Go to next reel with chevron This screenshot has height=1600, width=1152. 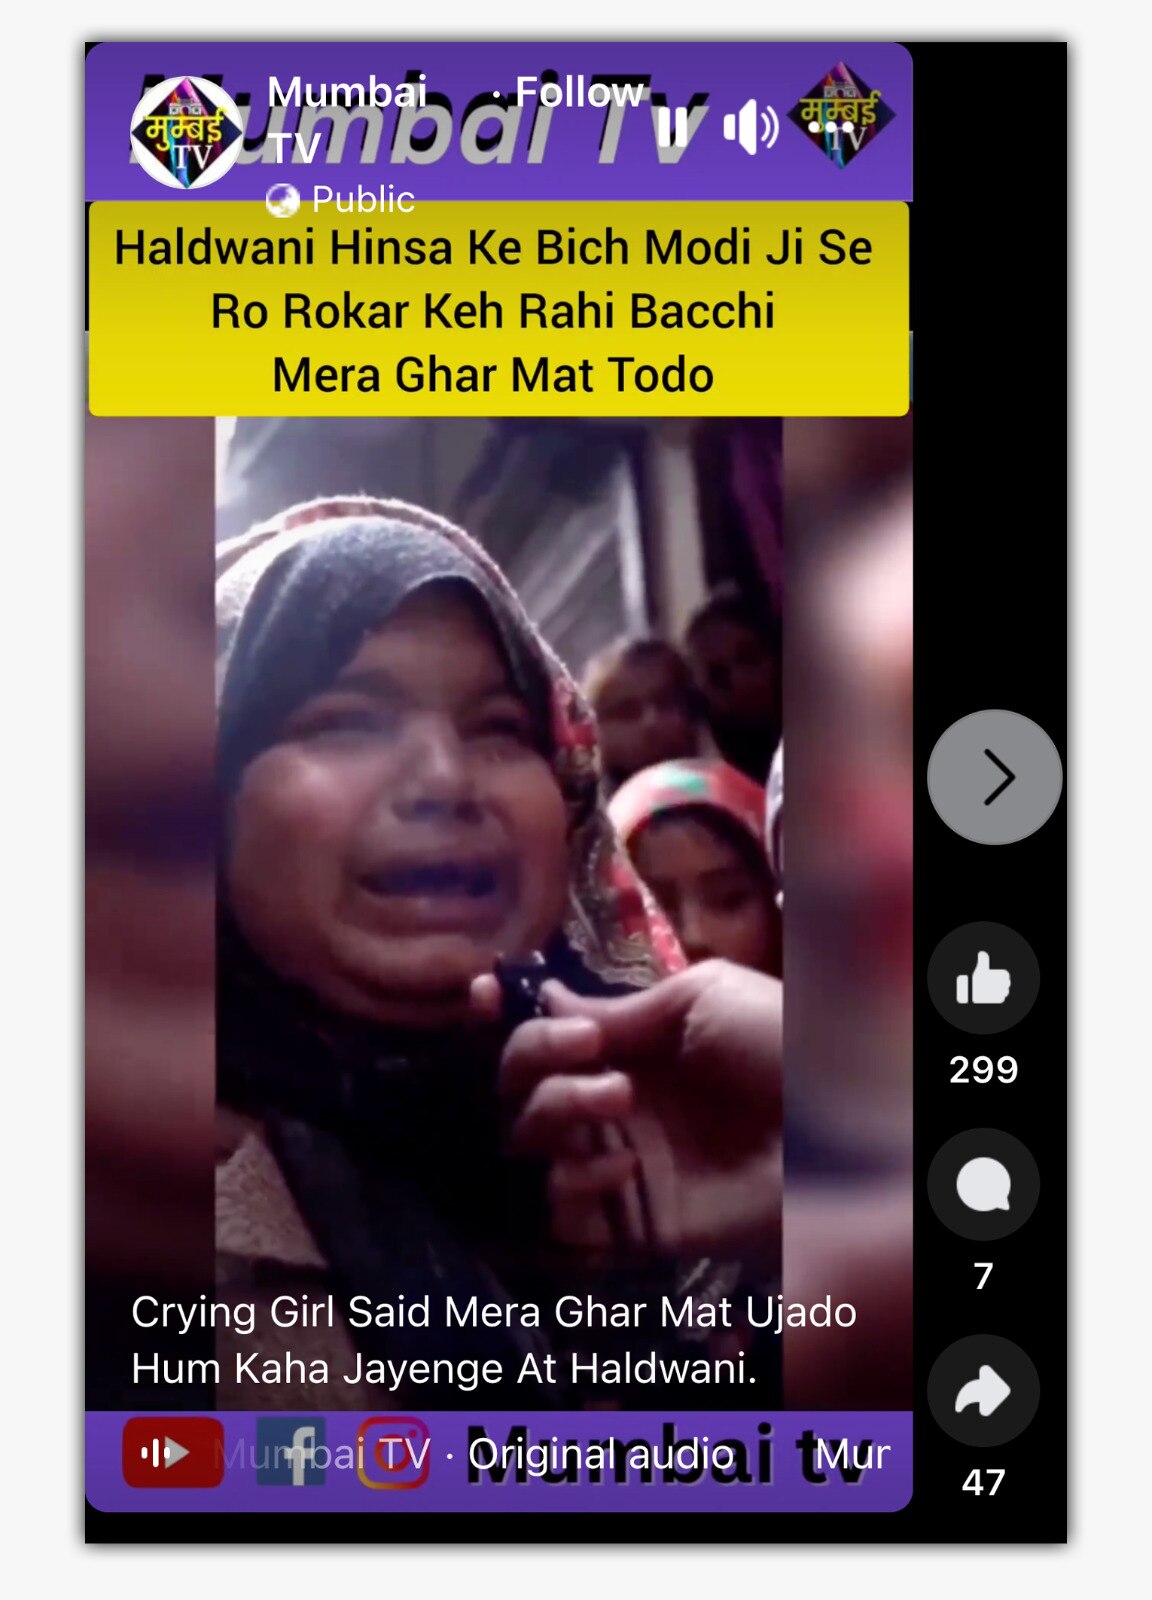pyautogui.click(x=995, y=777)
